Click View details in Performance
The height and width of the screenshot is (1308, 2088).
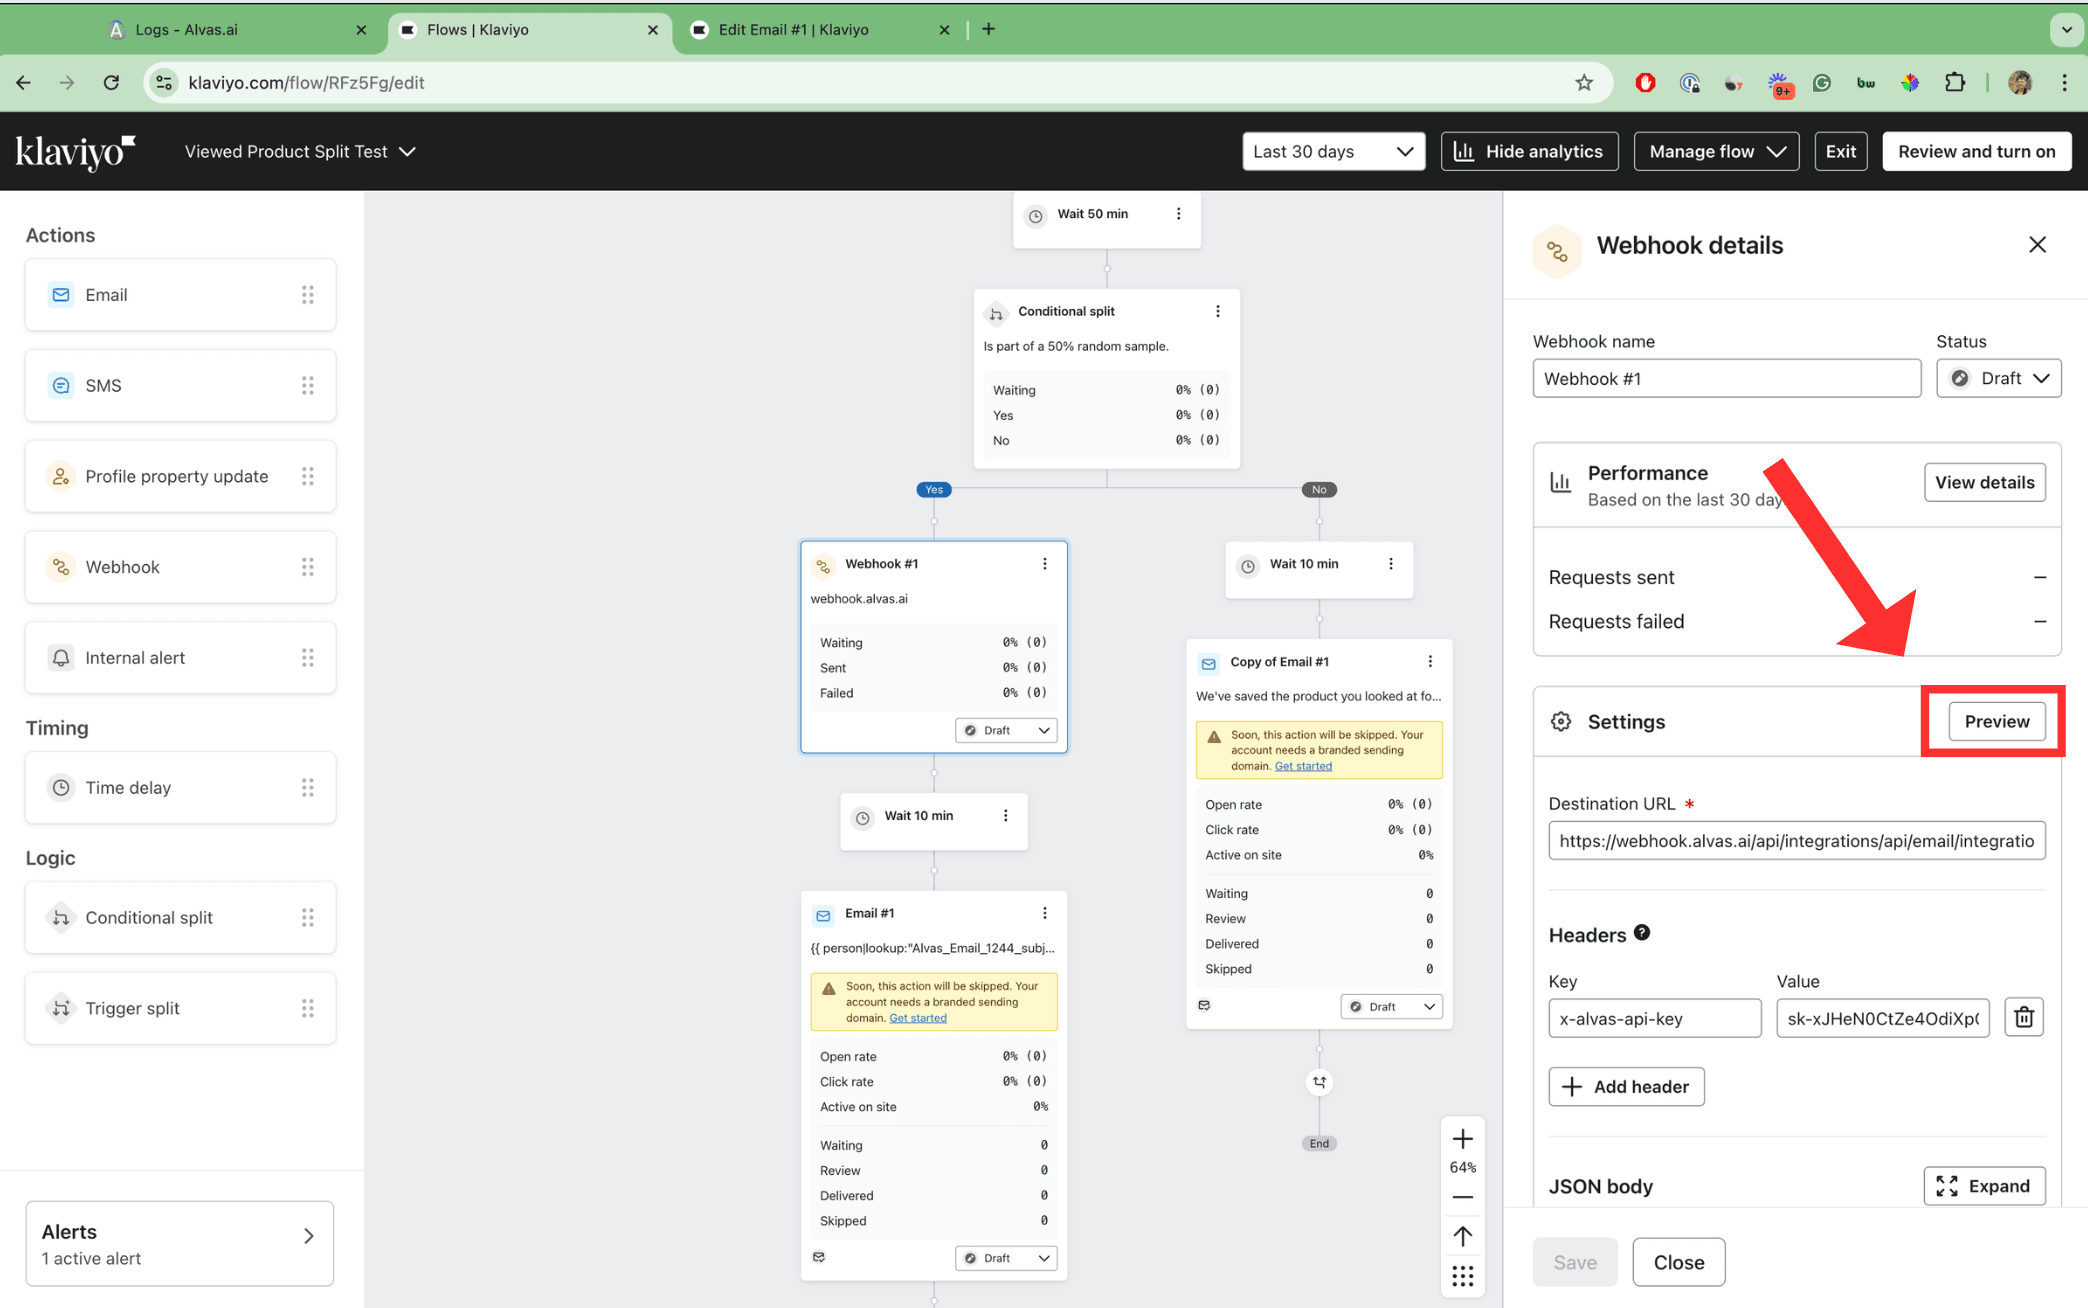pos(1984,483)
